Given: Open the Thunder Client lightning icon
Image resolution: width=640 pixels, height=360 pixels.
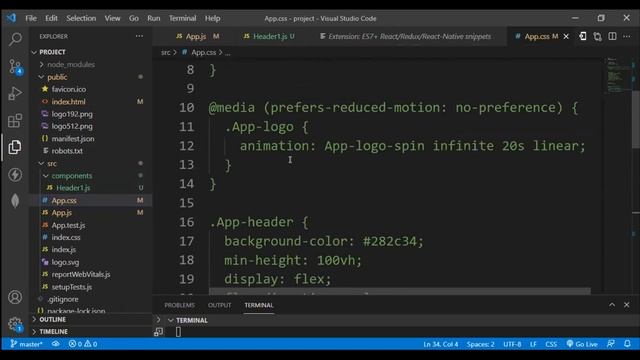Looking at the screenshot, I should (15, 175).
